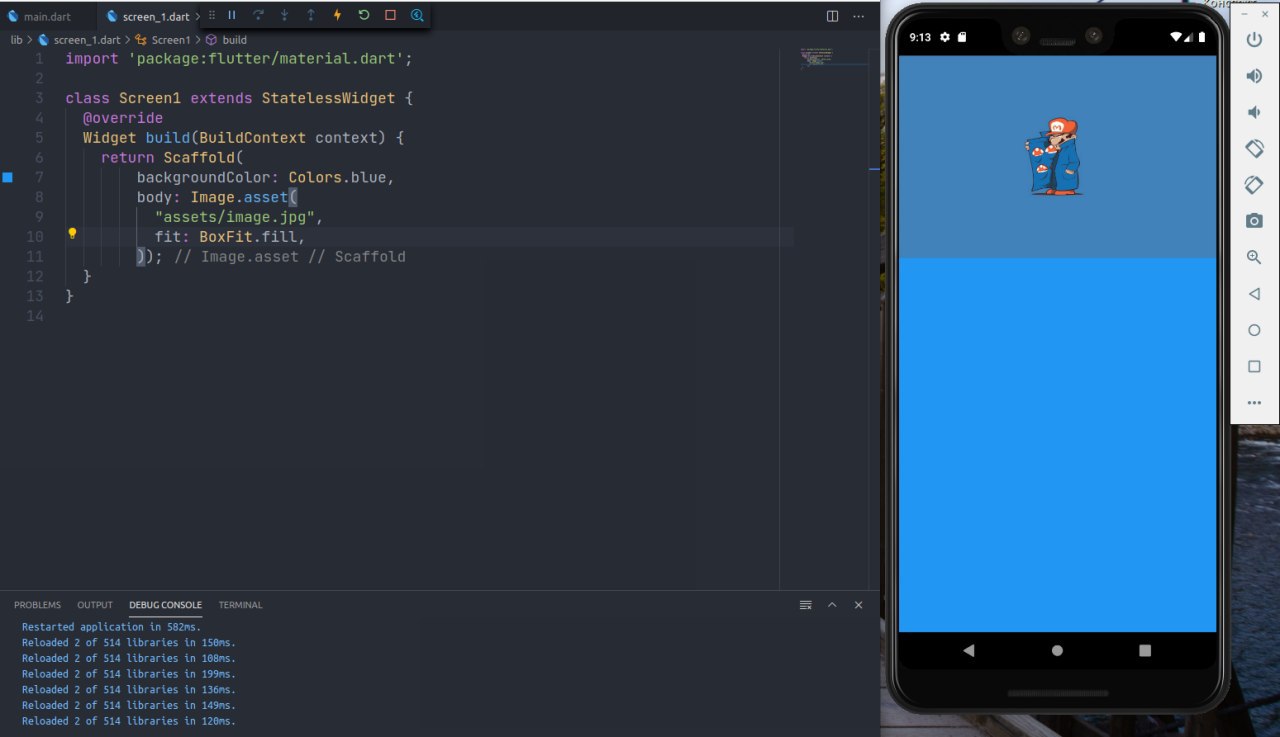Viewport: 1280px width, 737px height.
Task: Switch to the TERMINAL tab
Action: pos(240,605)
